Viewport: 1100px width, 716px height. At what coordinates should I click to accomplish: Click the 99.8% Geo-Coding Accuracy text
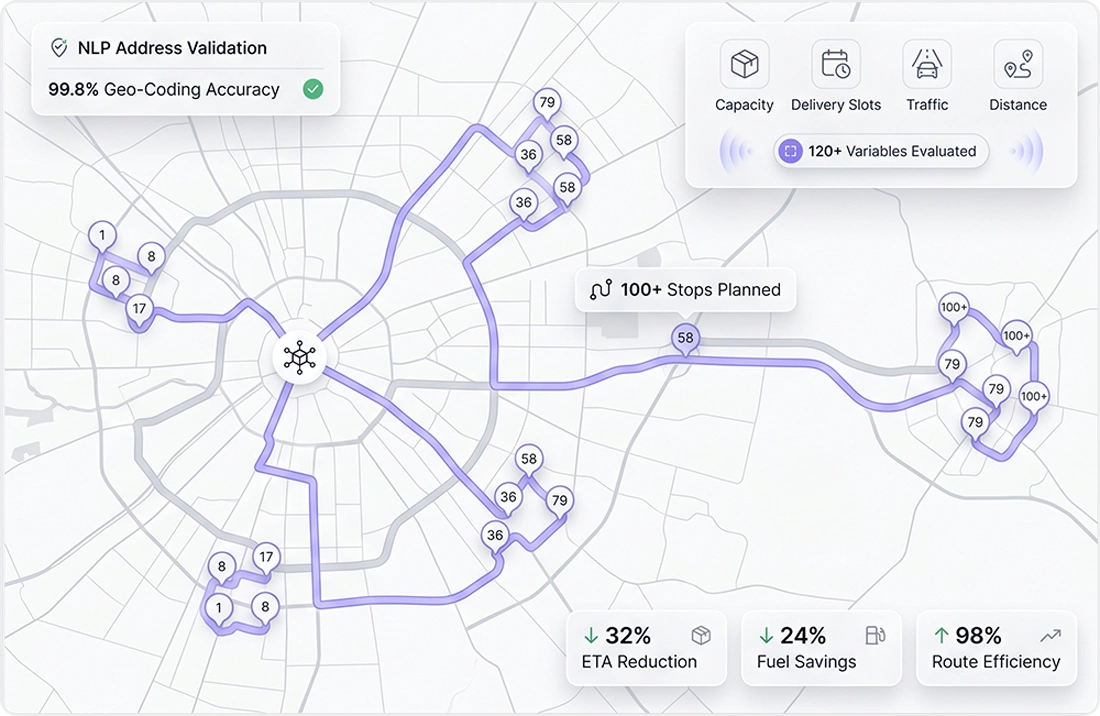(x=164, y=90)
